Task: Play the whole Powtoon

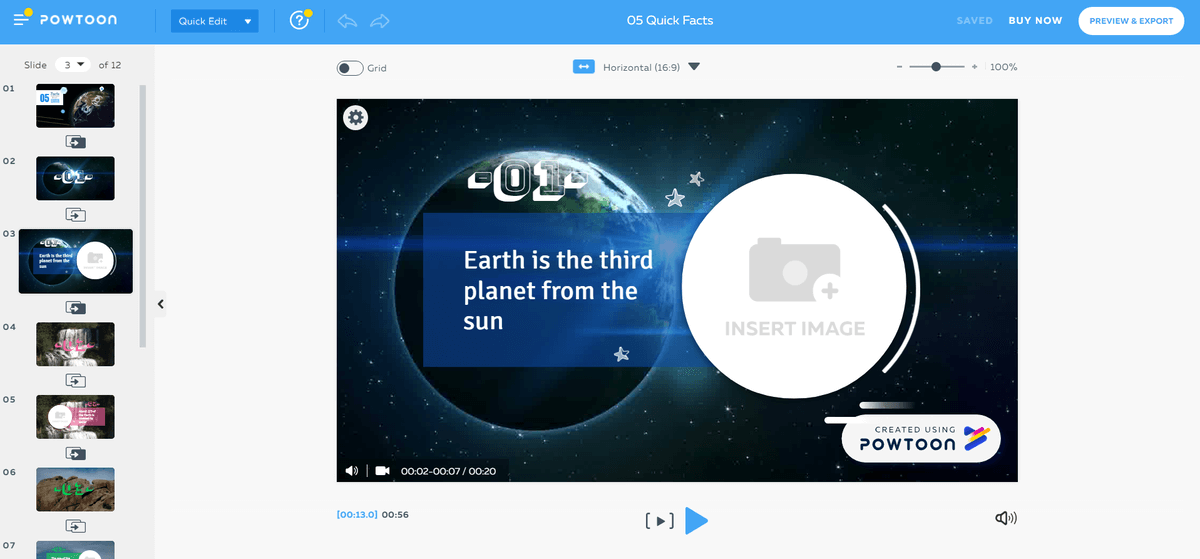Action: [x=697, y=520]
